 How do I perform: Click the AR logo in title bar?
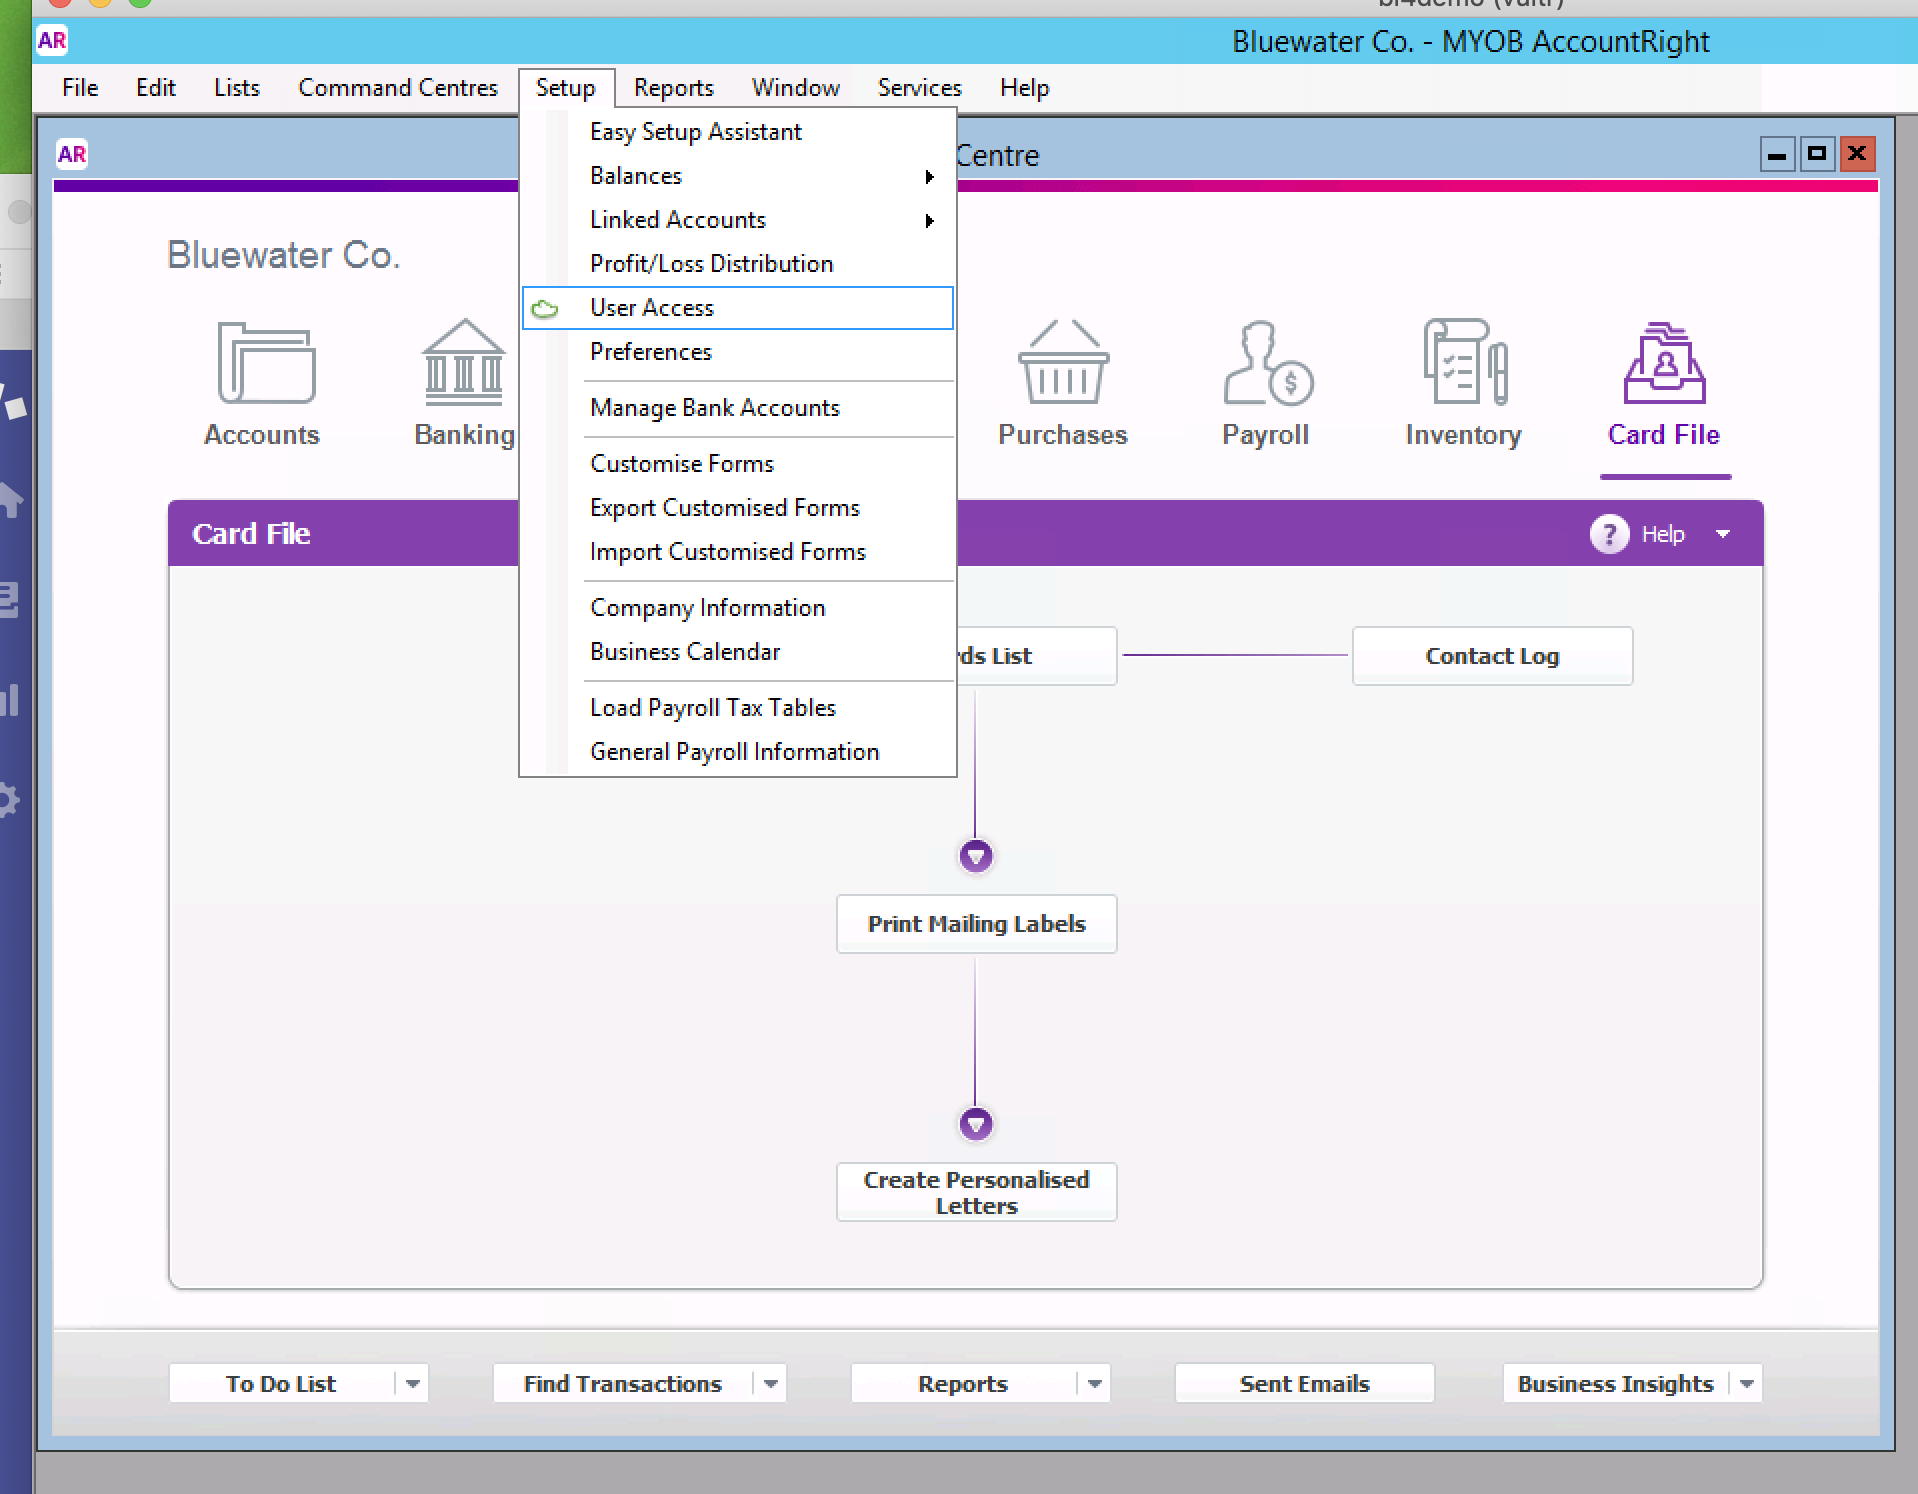click(x=52, y=41)
